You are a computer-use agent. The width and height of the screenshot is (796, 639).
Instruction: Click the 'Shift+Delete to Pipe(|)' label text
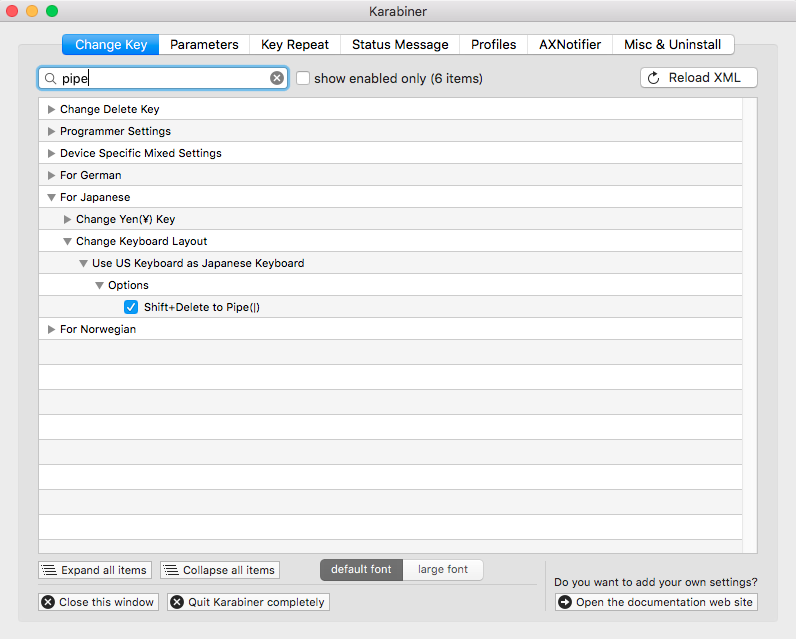(202, 307)
